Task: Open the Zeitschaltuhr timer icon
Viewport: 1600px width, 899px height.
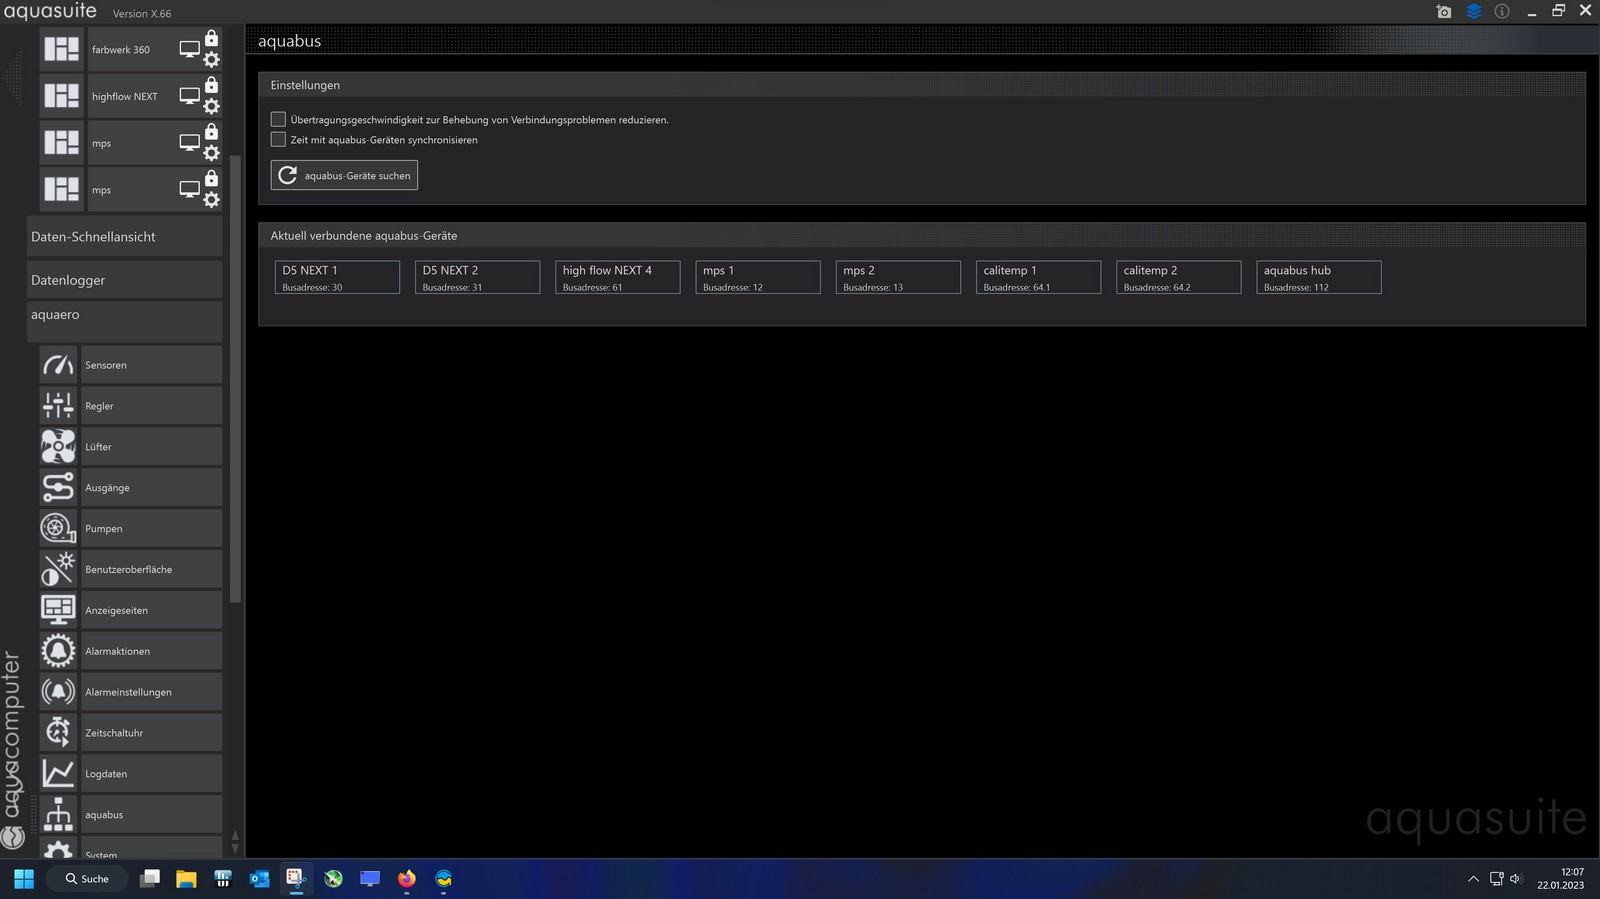Action: [58, 733]
